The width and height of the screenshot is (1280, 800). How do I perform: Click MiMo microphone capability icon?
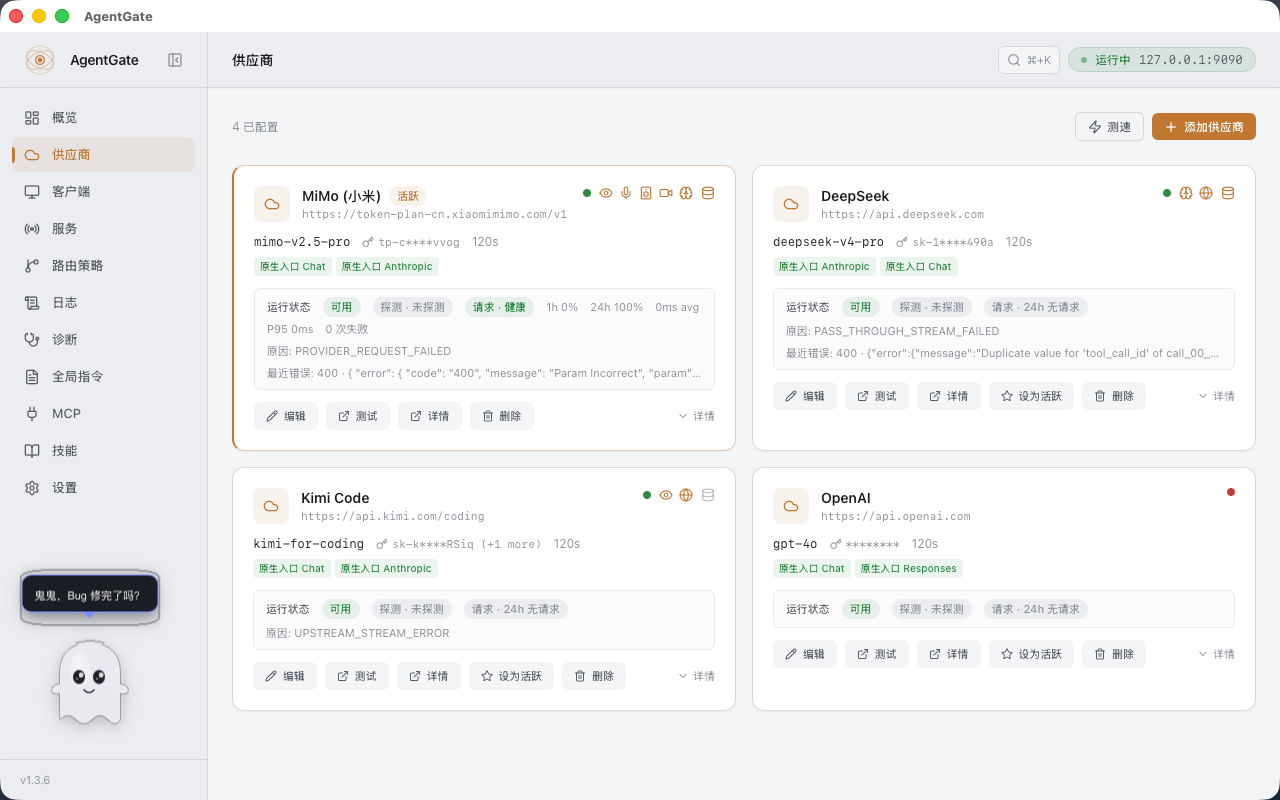click(x=626, y=193)
